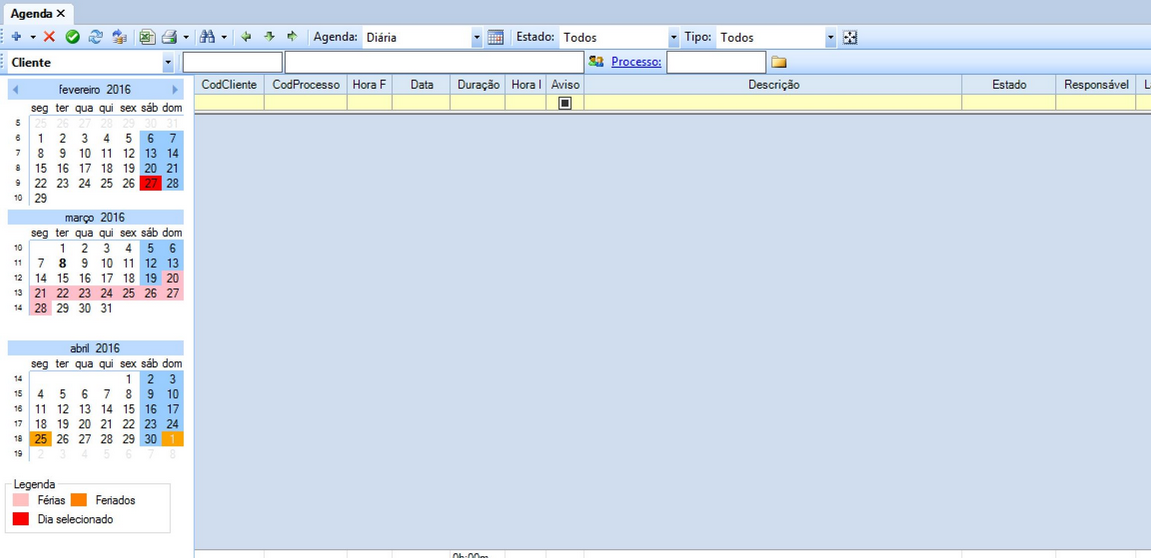Click the expand icon after Tipo dropdown
This screenshot has height=558, width=1151.
pyautogui.click(x=850, y=37)
